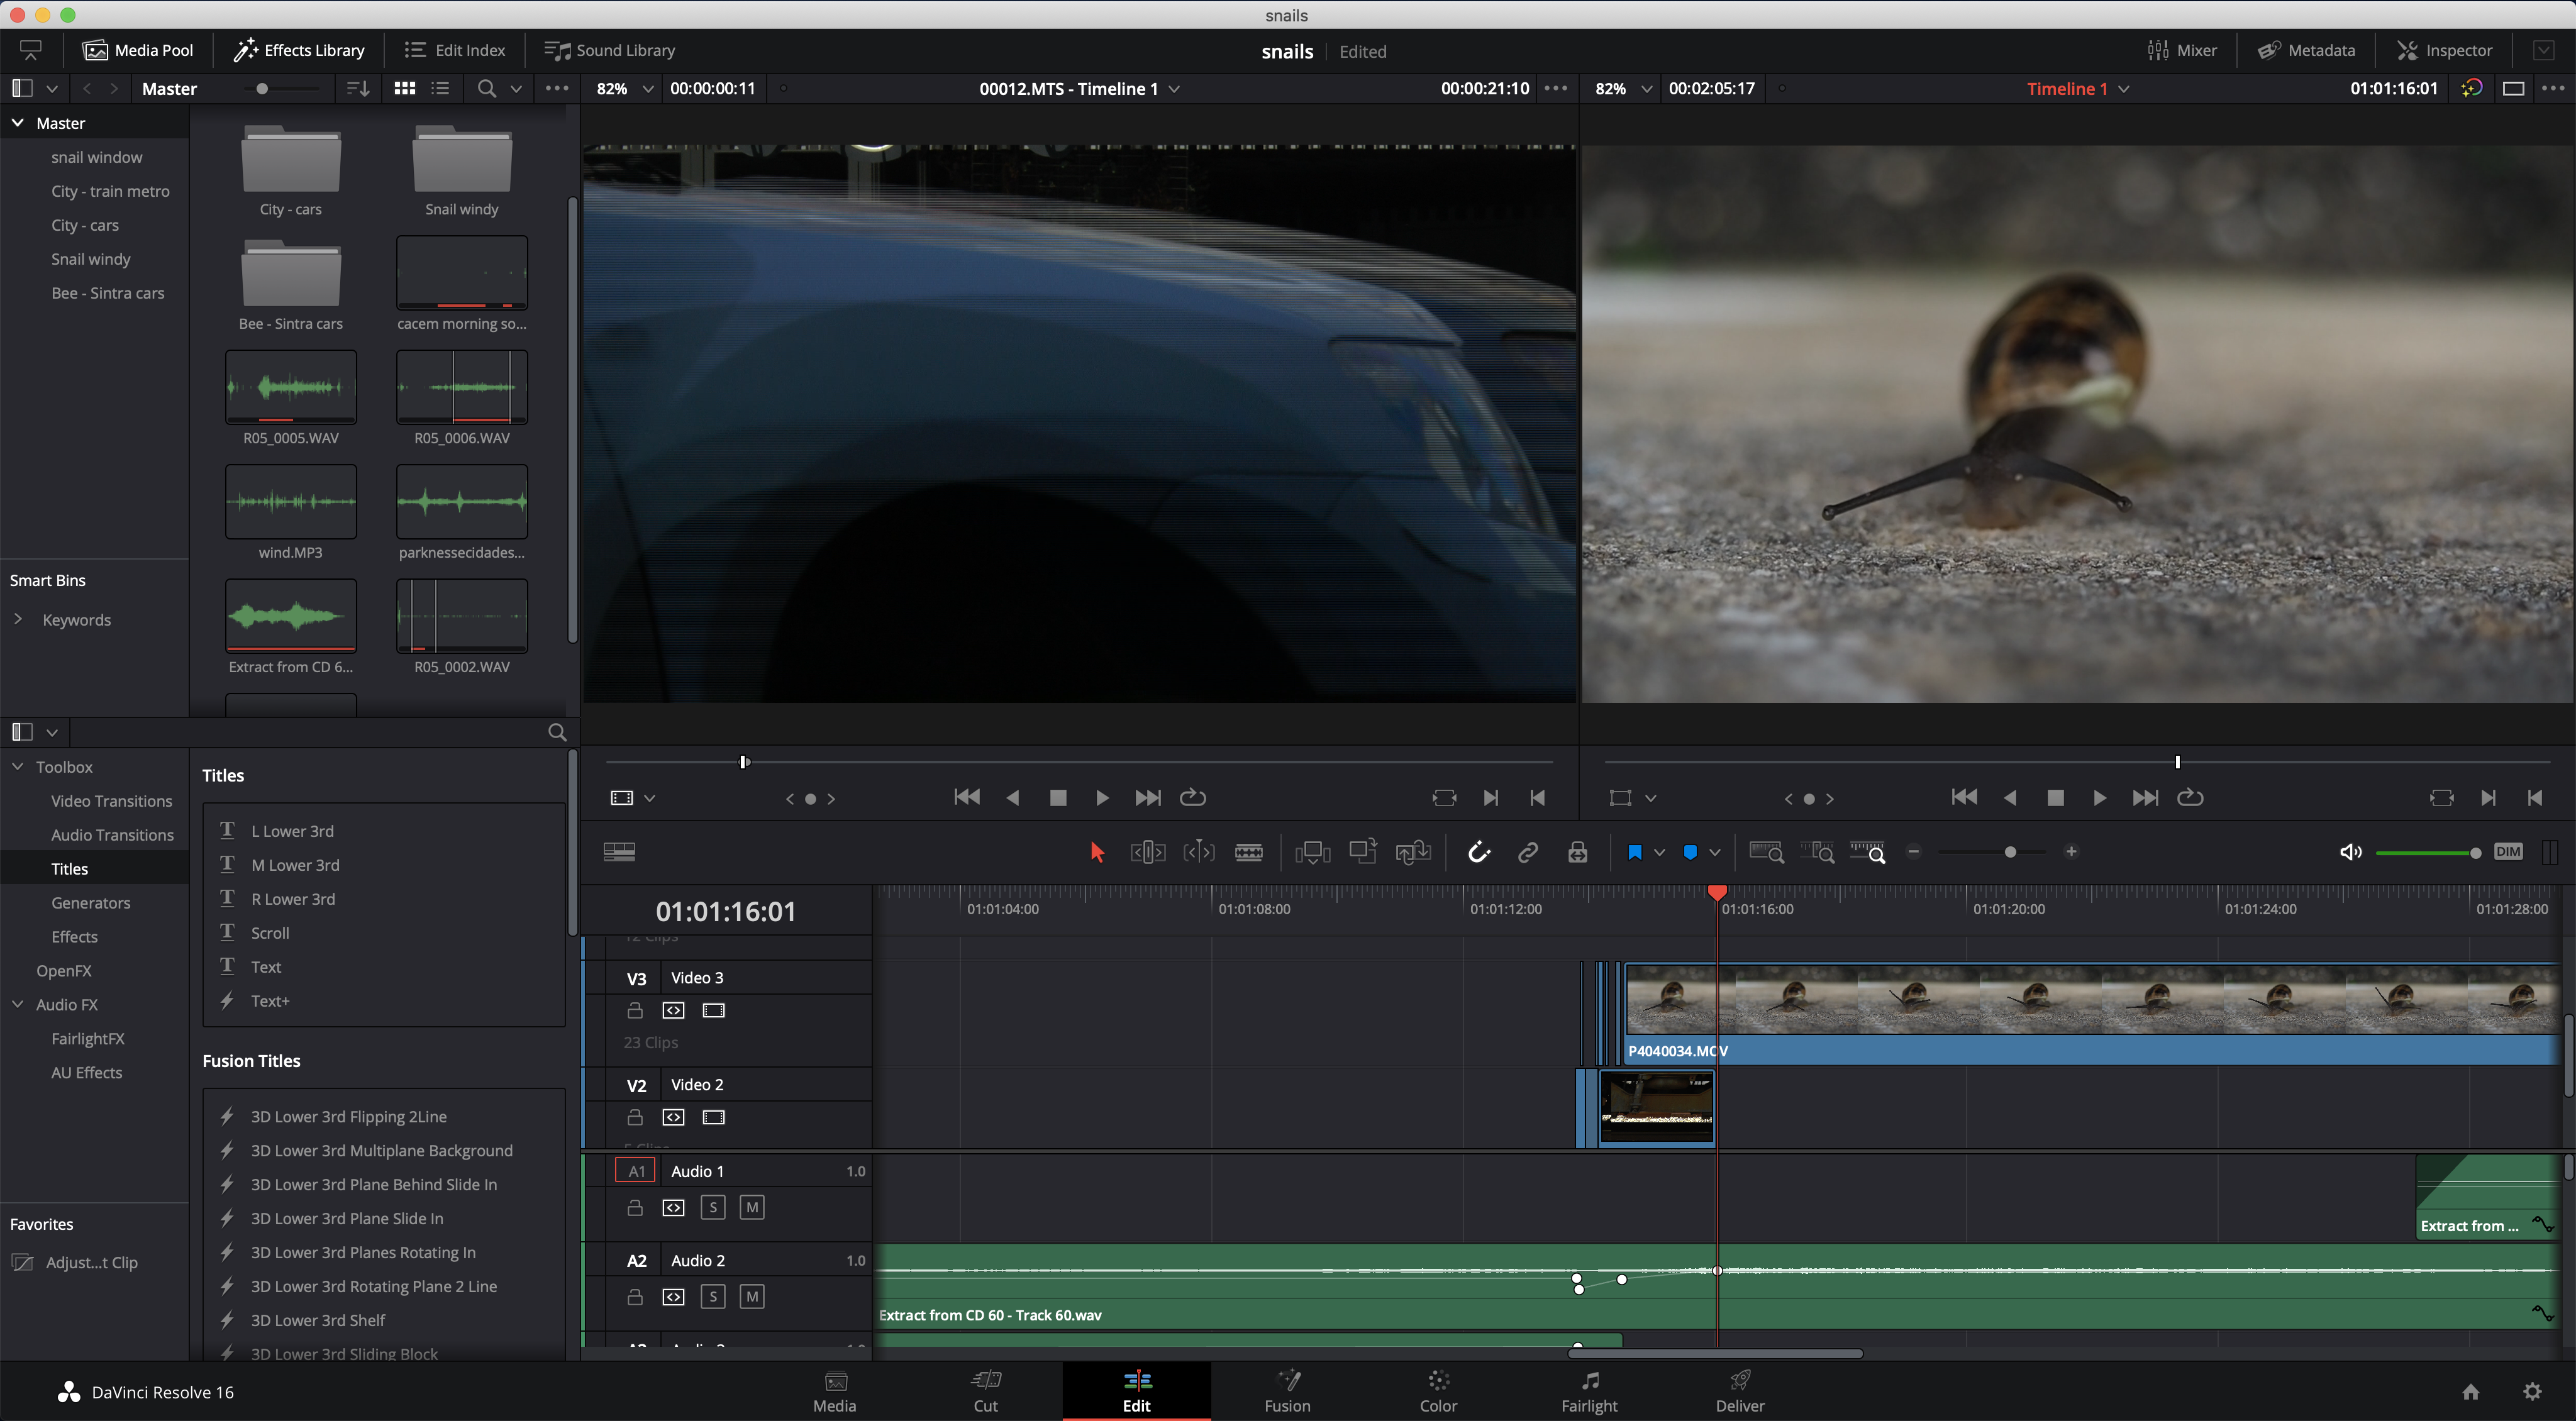
Task: Click media pool thumbnail size slider
Action: click(x=262, y=88)
